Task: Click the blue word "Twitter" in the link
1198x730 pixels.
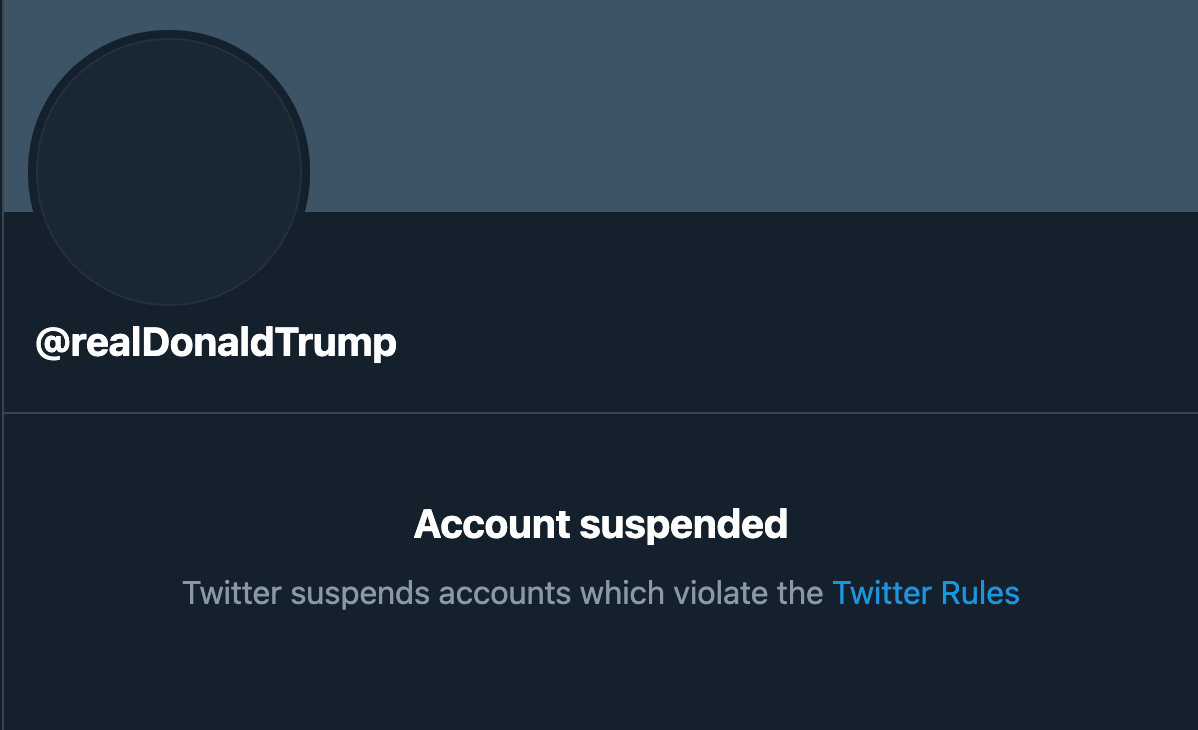Action: (882, 593)
